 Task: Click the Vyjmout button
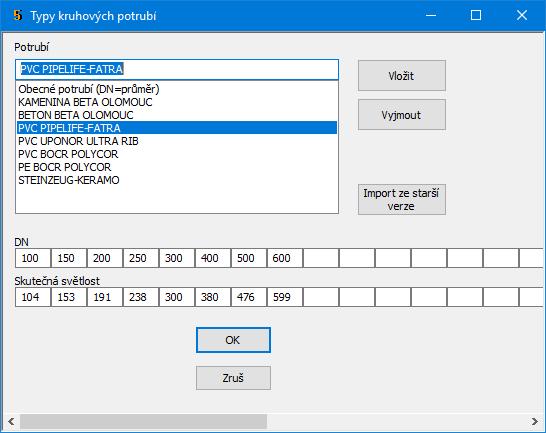tap(401, 115)
